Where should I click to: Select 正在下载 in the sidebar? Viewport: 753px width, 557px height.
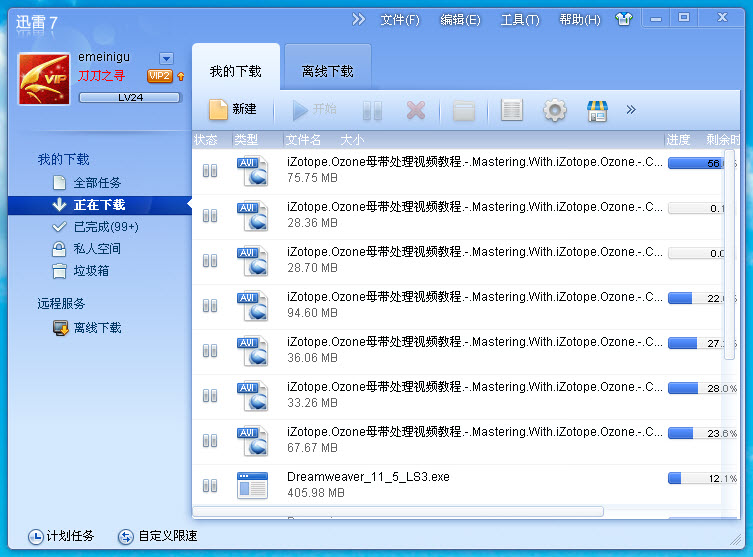click(99, 205)
